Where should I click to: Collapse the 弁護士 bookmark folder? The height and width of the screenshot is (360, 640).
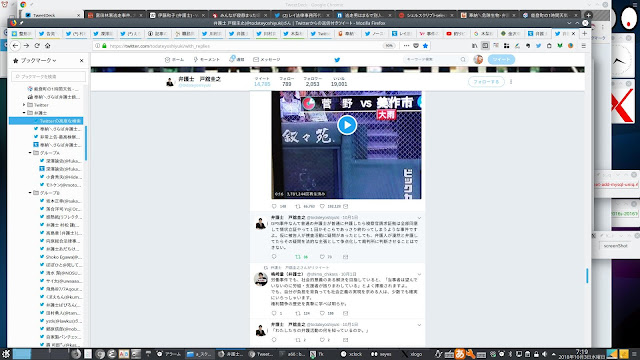pyautogui.click(x=24, y=113)
